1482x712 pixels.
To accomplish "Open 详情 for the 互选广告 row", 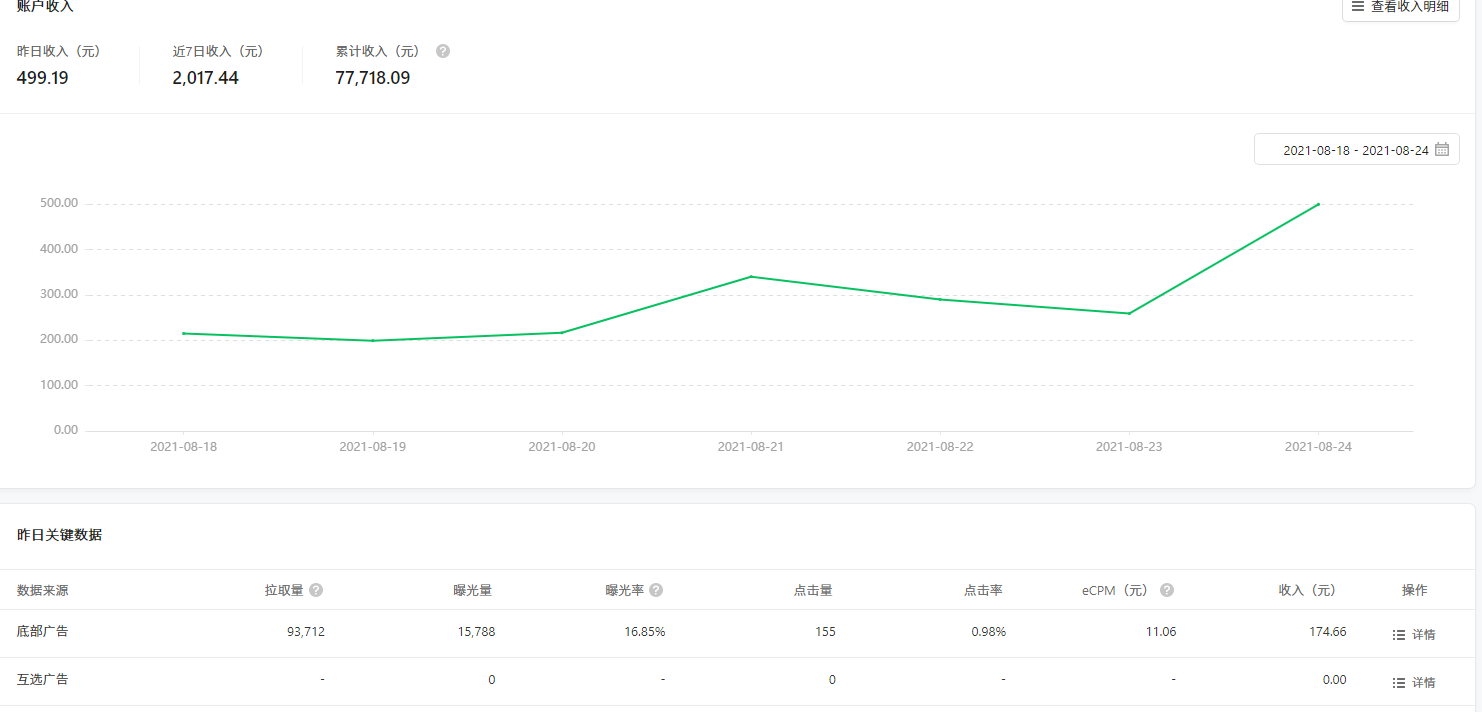I will point(1414,683).
